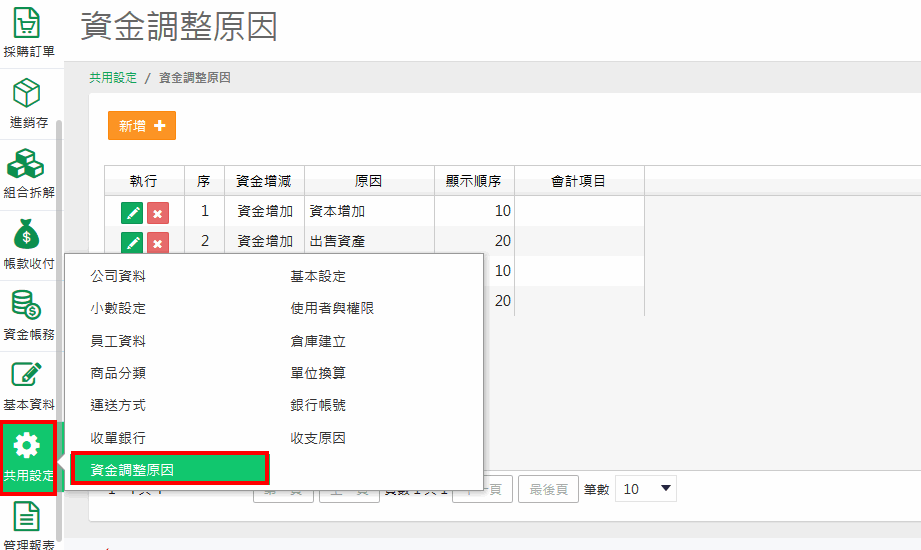The image size is (921, 550).
Task: Choose 運送方式 from the popup menu
Action: (118, 405)
